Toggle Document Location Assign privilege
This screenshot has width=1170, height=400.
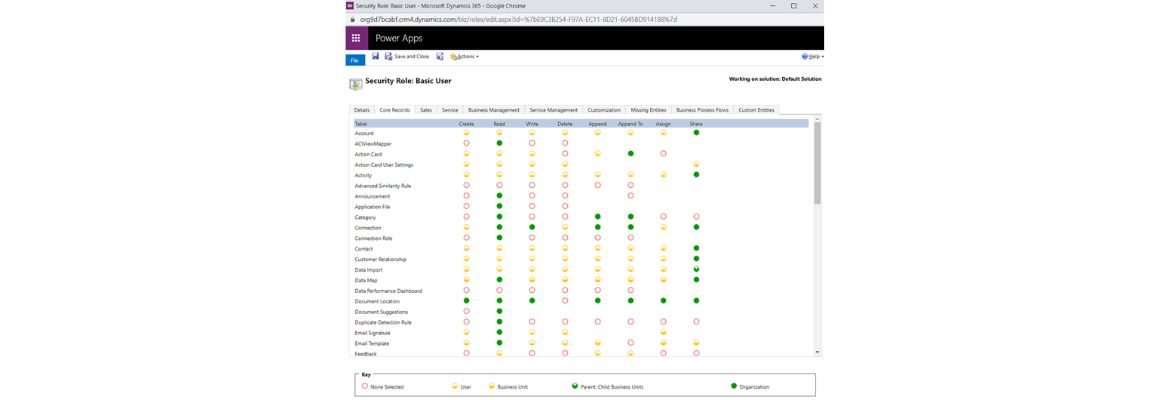(x=663, y=301)
